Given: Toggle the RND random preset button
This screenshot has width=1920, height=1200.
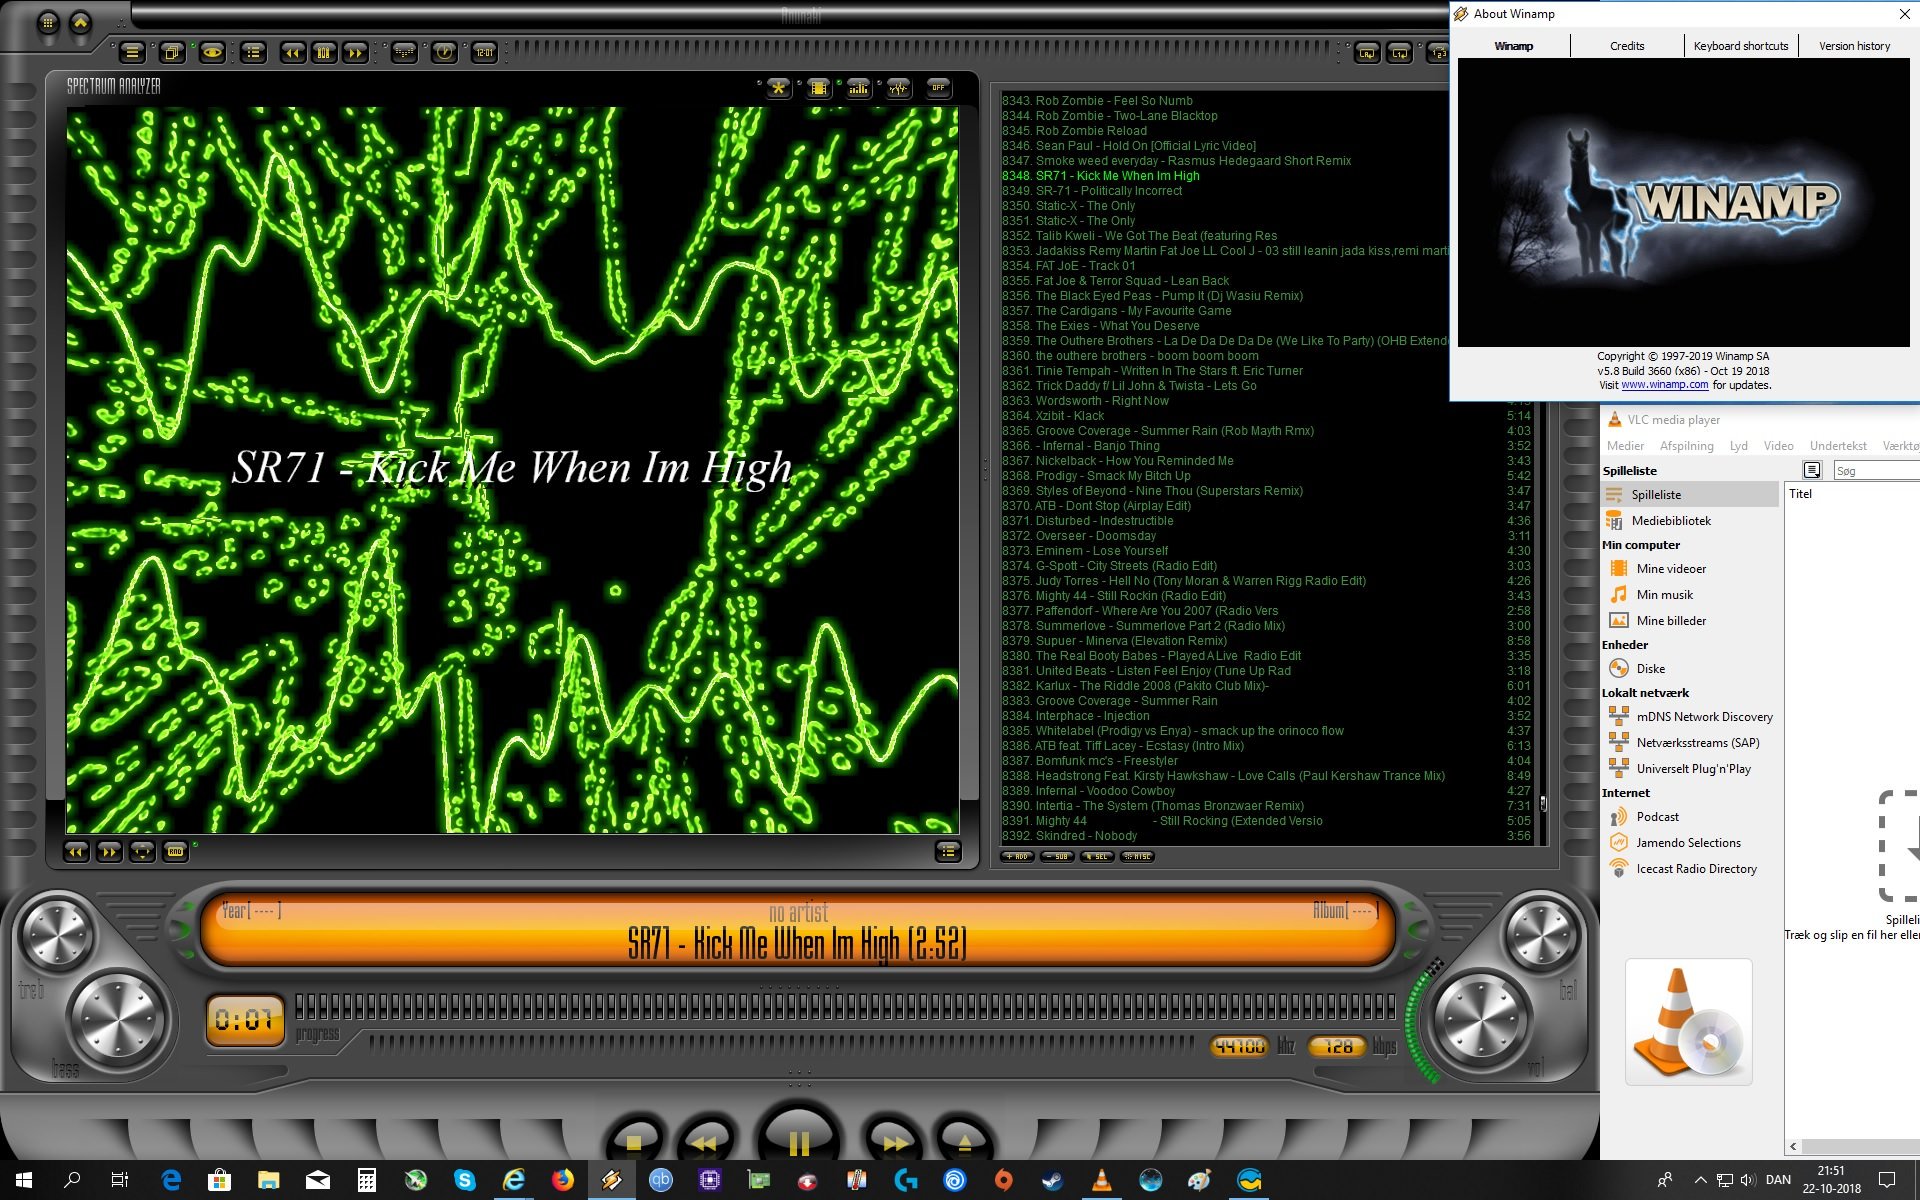Looking at the screenshot, I should [x=175, y=851].
